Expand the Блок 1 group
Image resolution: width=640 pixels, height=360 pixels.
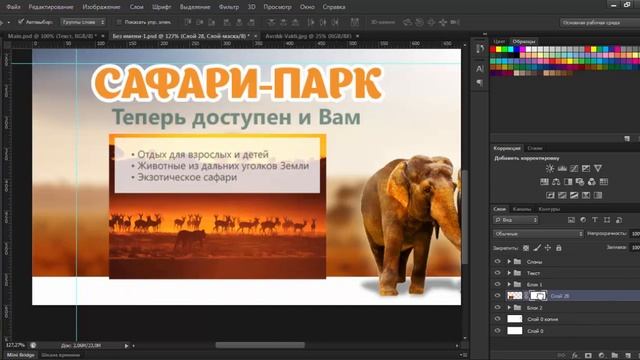[x=509, y=284]
